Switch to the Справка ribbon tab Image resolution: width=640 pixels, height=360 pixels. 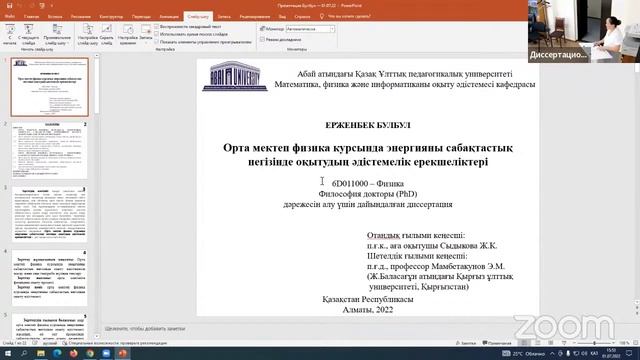coord(302,17)
